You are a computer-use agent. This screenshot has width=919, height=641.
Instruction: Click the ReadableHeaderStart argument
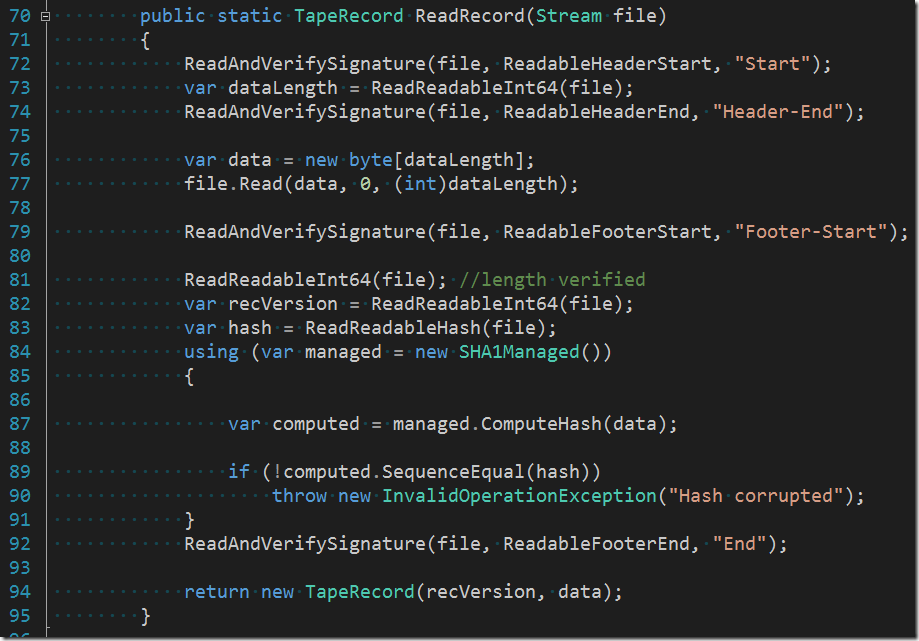click(607, 63)
